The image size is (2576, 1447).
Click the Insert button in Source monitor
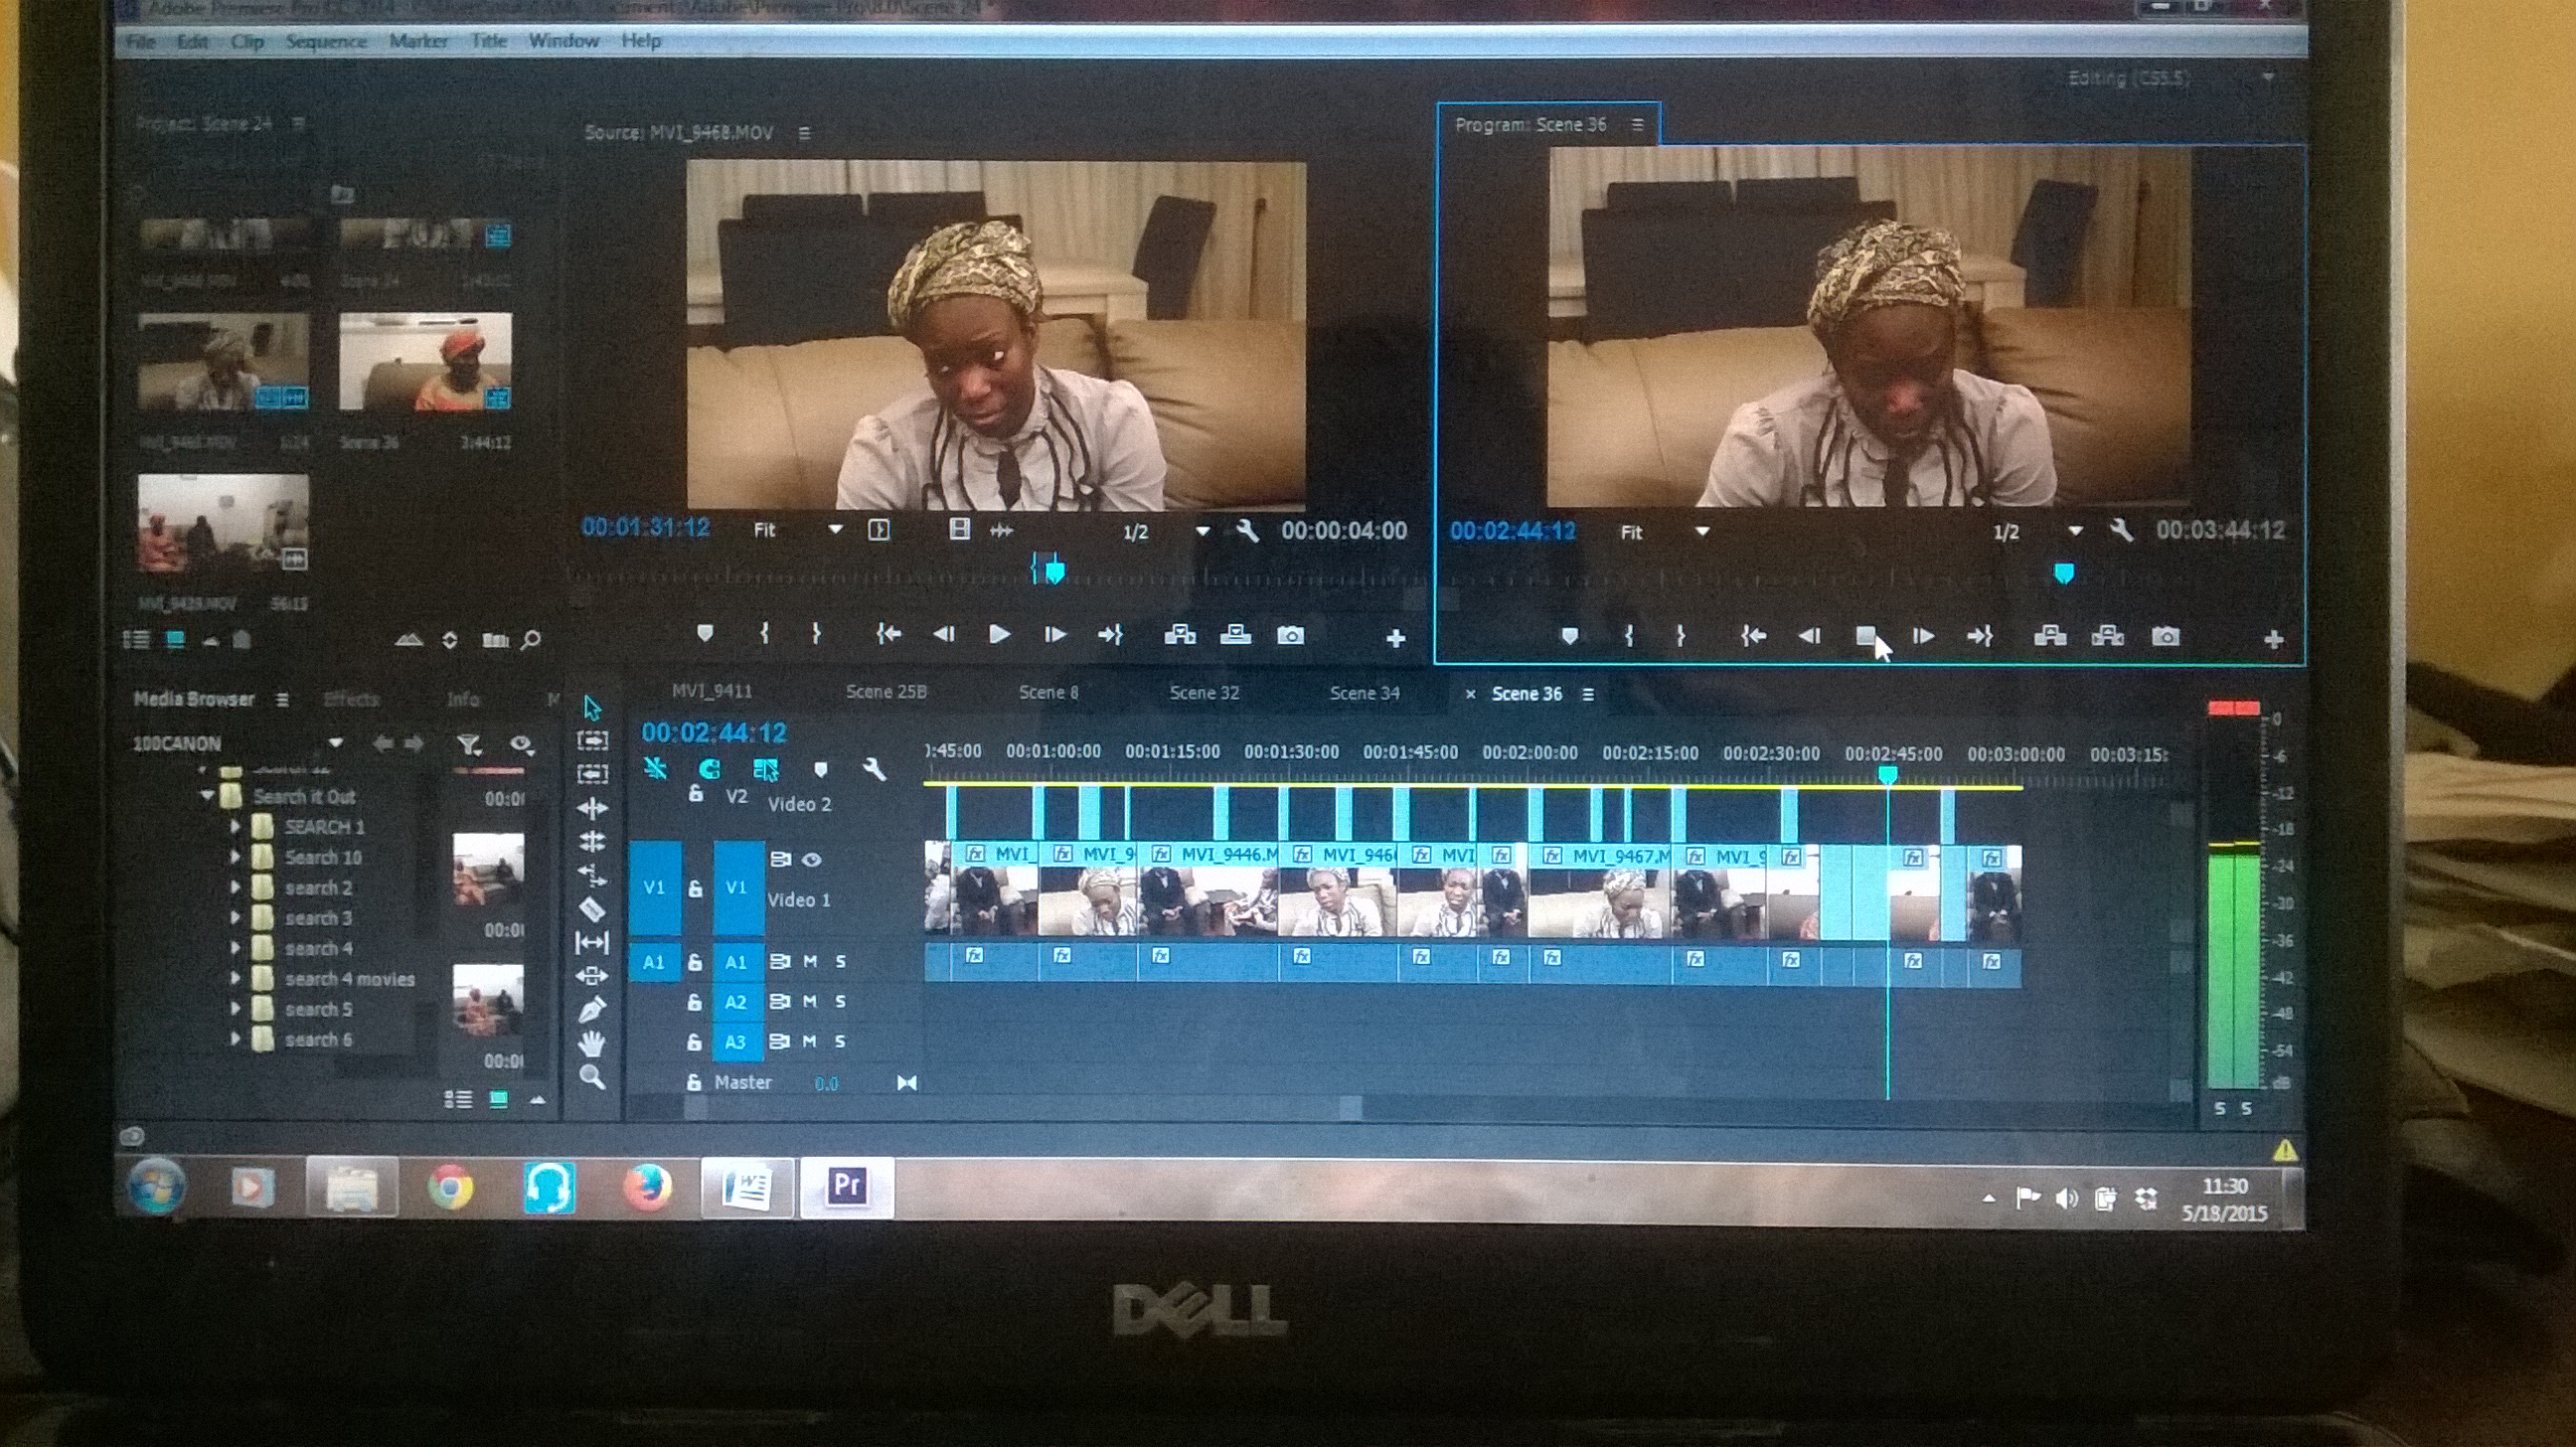click(1180, 634)
